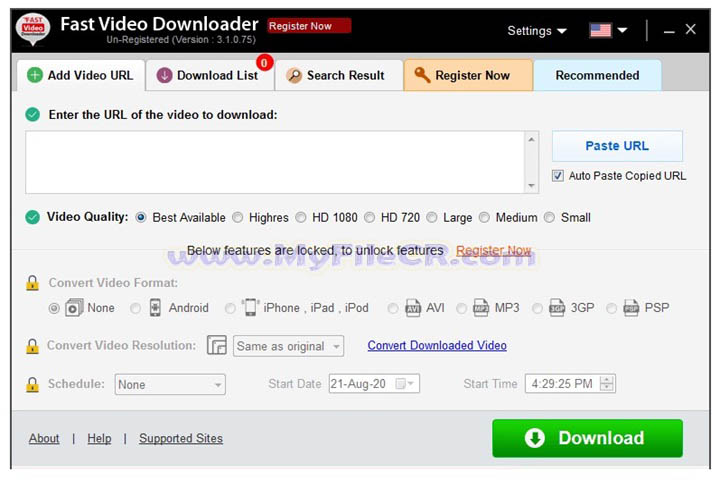Click the PSP file format icon

(x=631, y=308)
